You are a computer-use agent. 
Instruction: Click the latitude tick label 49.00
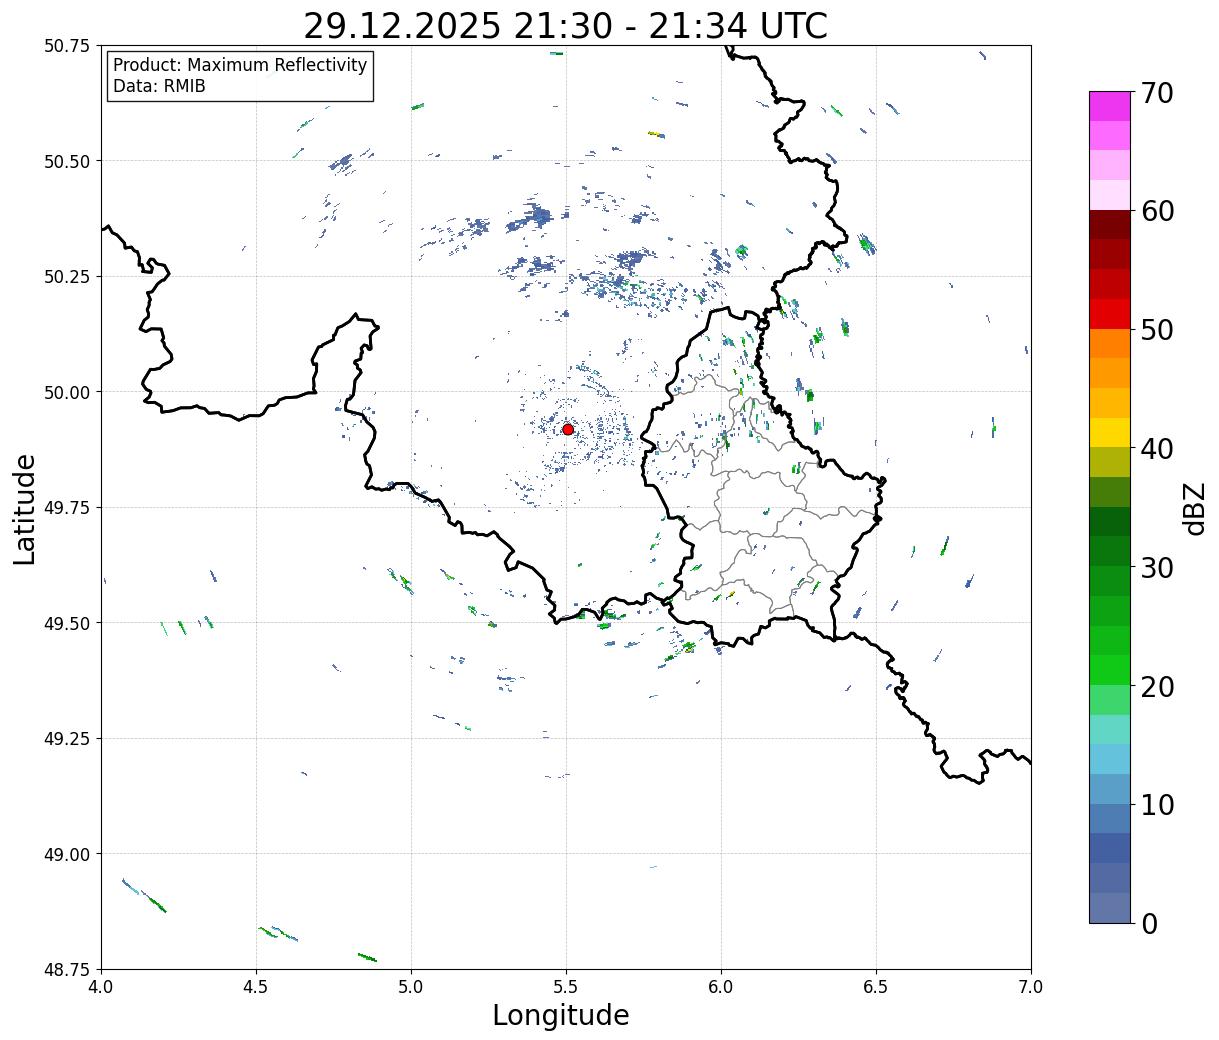(x=67, y=854)
